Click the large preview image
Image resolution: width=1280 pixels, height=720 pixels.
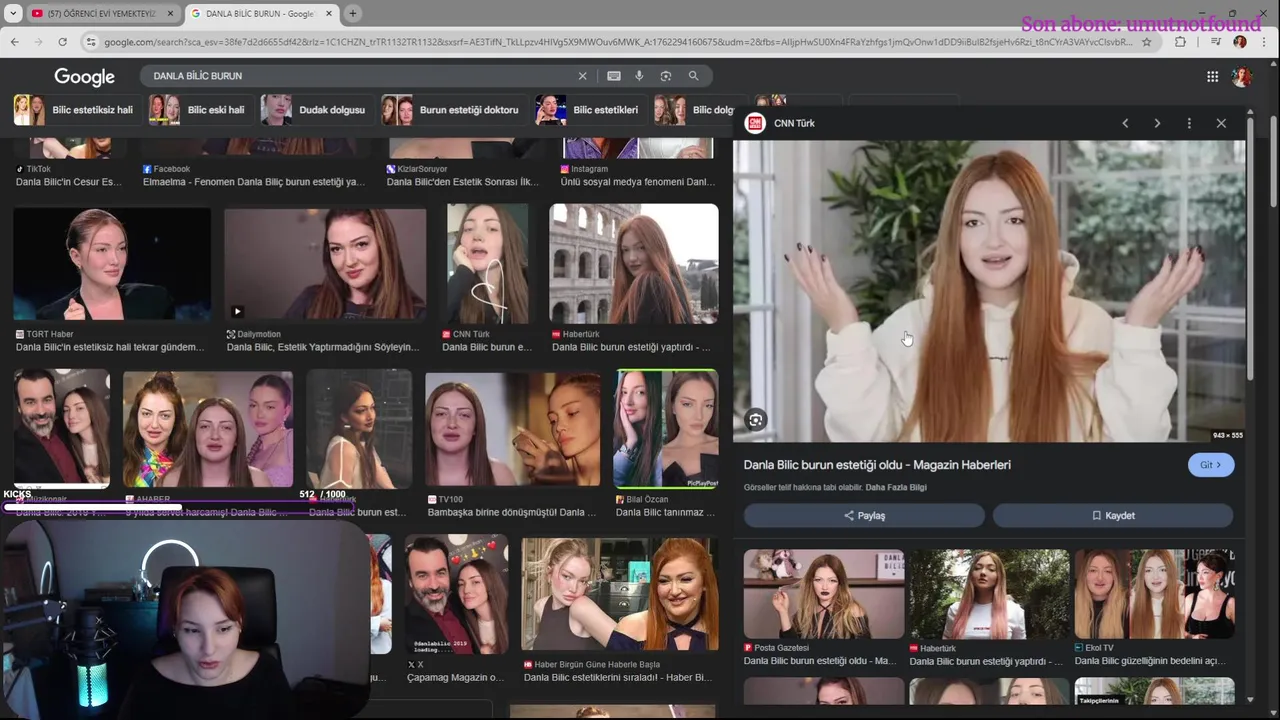coord(989,290)
